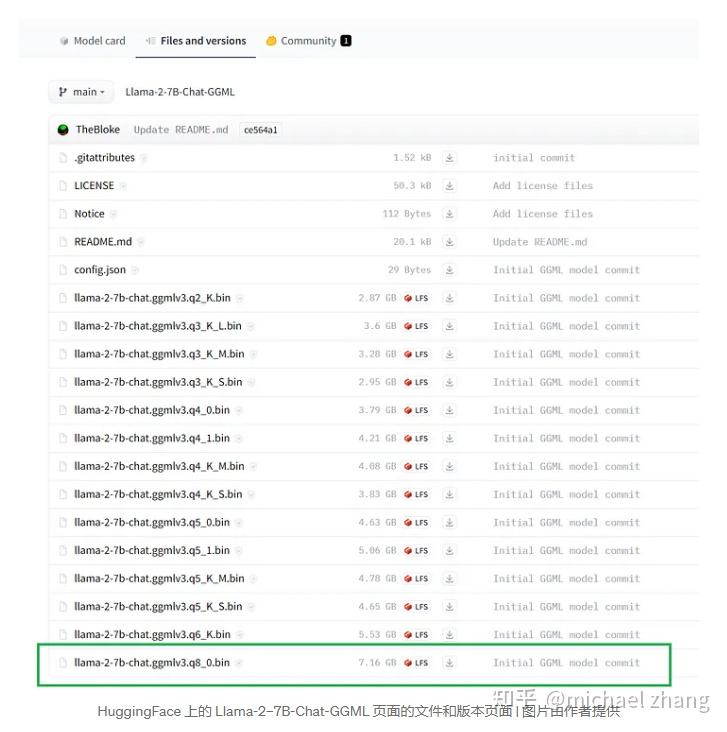Open Llama-2-7B-Chat-GGML repository root link

pyautogui.click(x=180, y=92)
